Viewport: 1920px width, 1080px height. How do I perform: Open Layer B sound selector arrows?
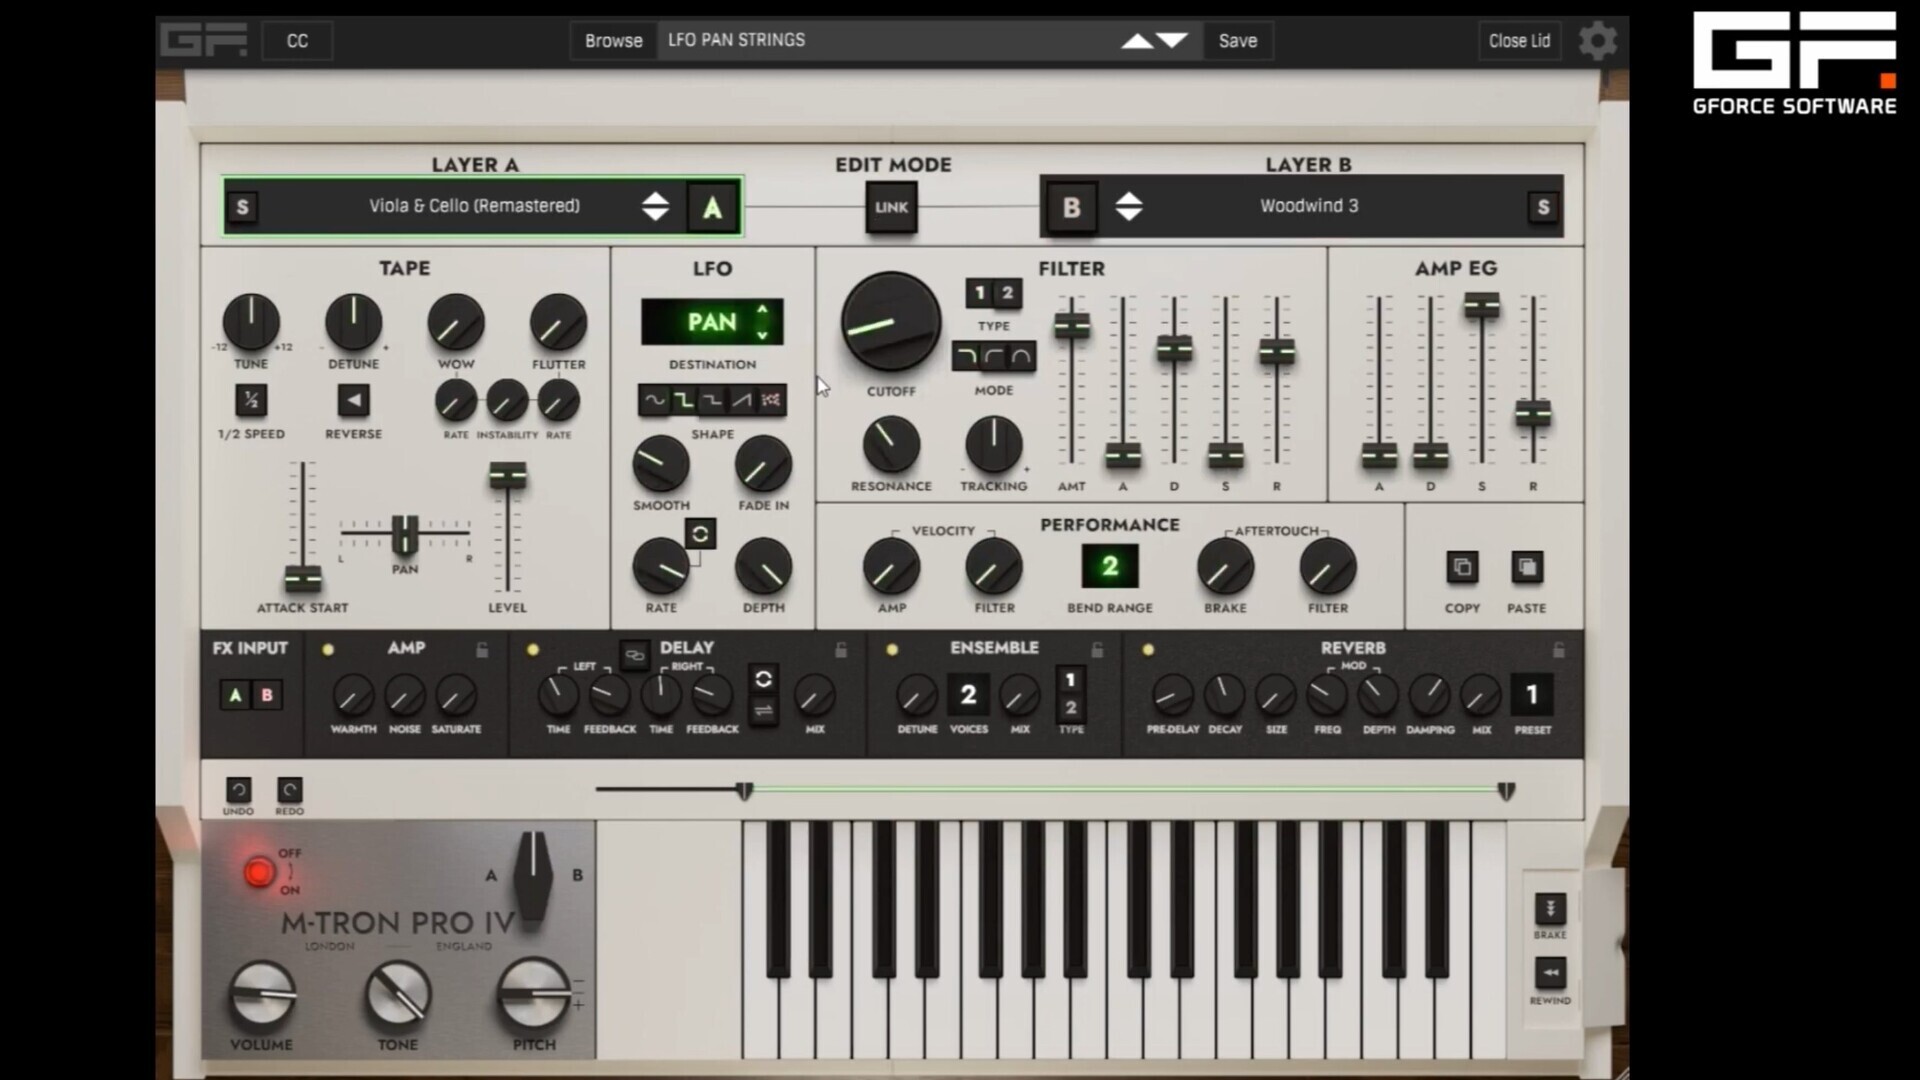coord(1128,206)
